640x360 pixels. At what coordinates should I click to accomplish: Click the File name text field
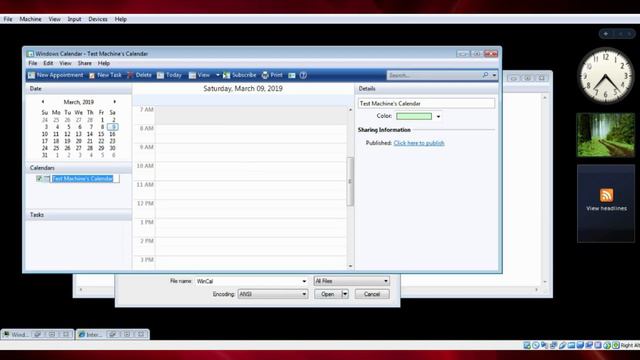pos(248,281)
